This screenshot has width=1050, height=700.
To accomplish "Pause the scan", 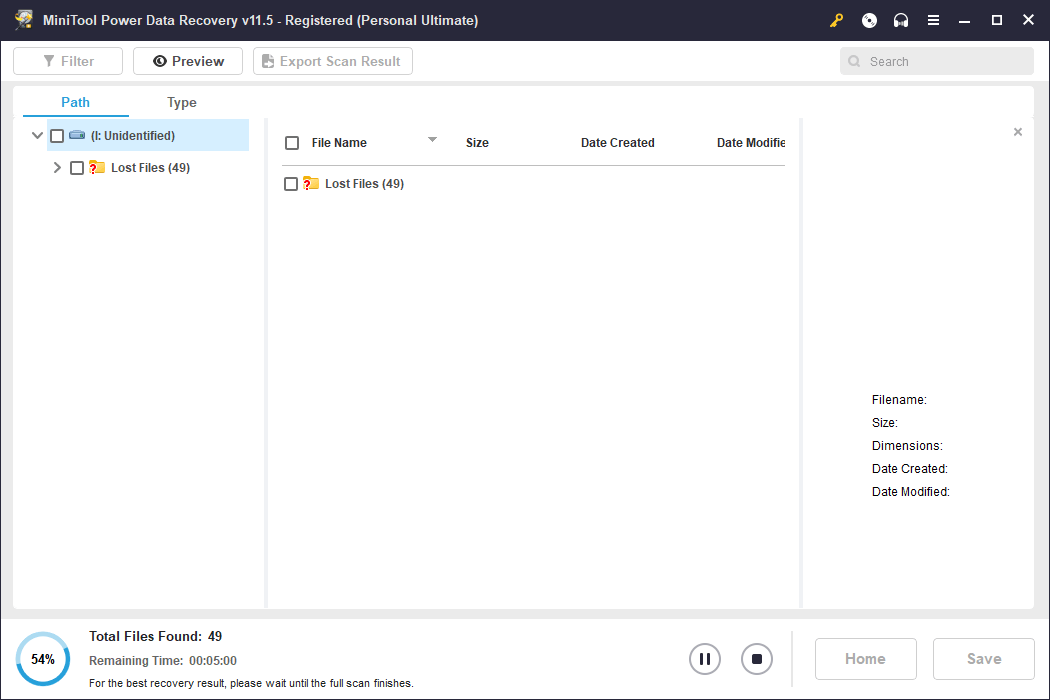I will tap(704, 659).
